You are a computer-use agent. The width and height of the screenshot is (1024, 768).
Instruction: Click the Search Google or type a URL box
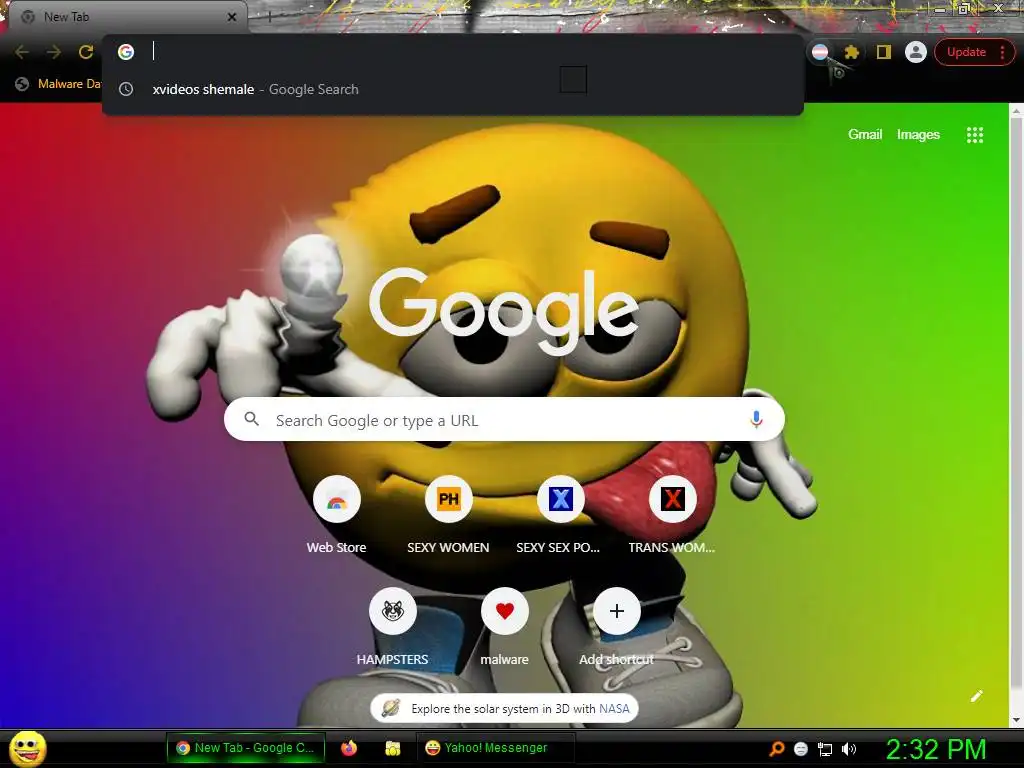click(504, 420)
